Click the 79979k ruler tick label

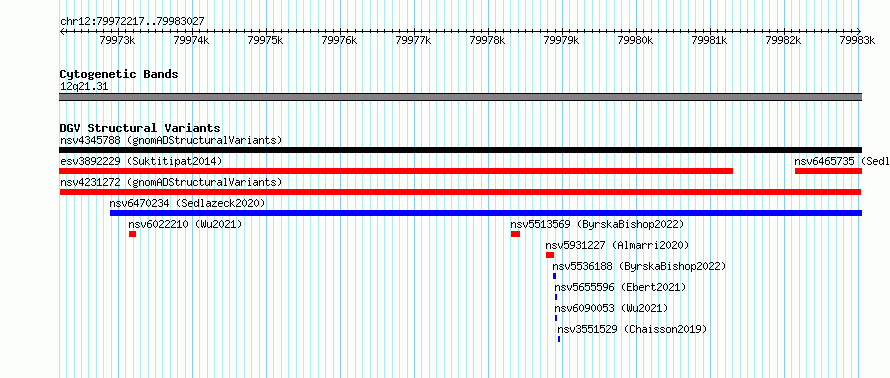click(x=561, y=40)
